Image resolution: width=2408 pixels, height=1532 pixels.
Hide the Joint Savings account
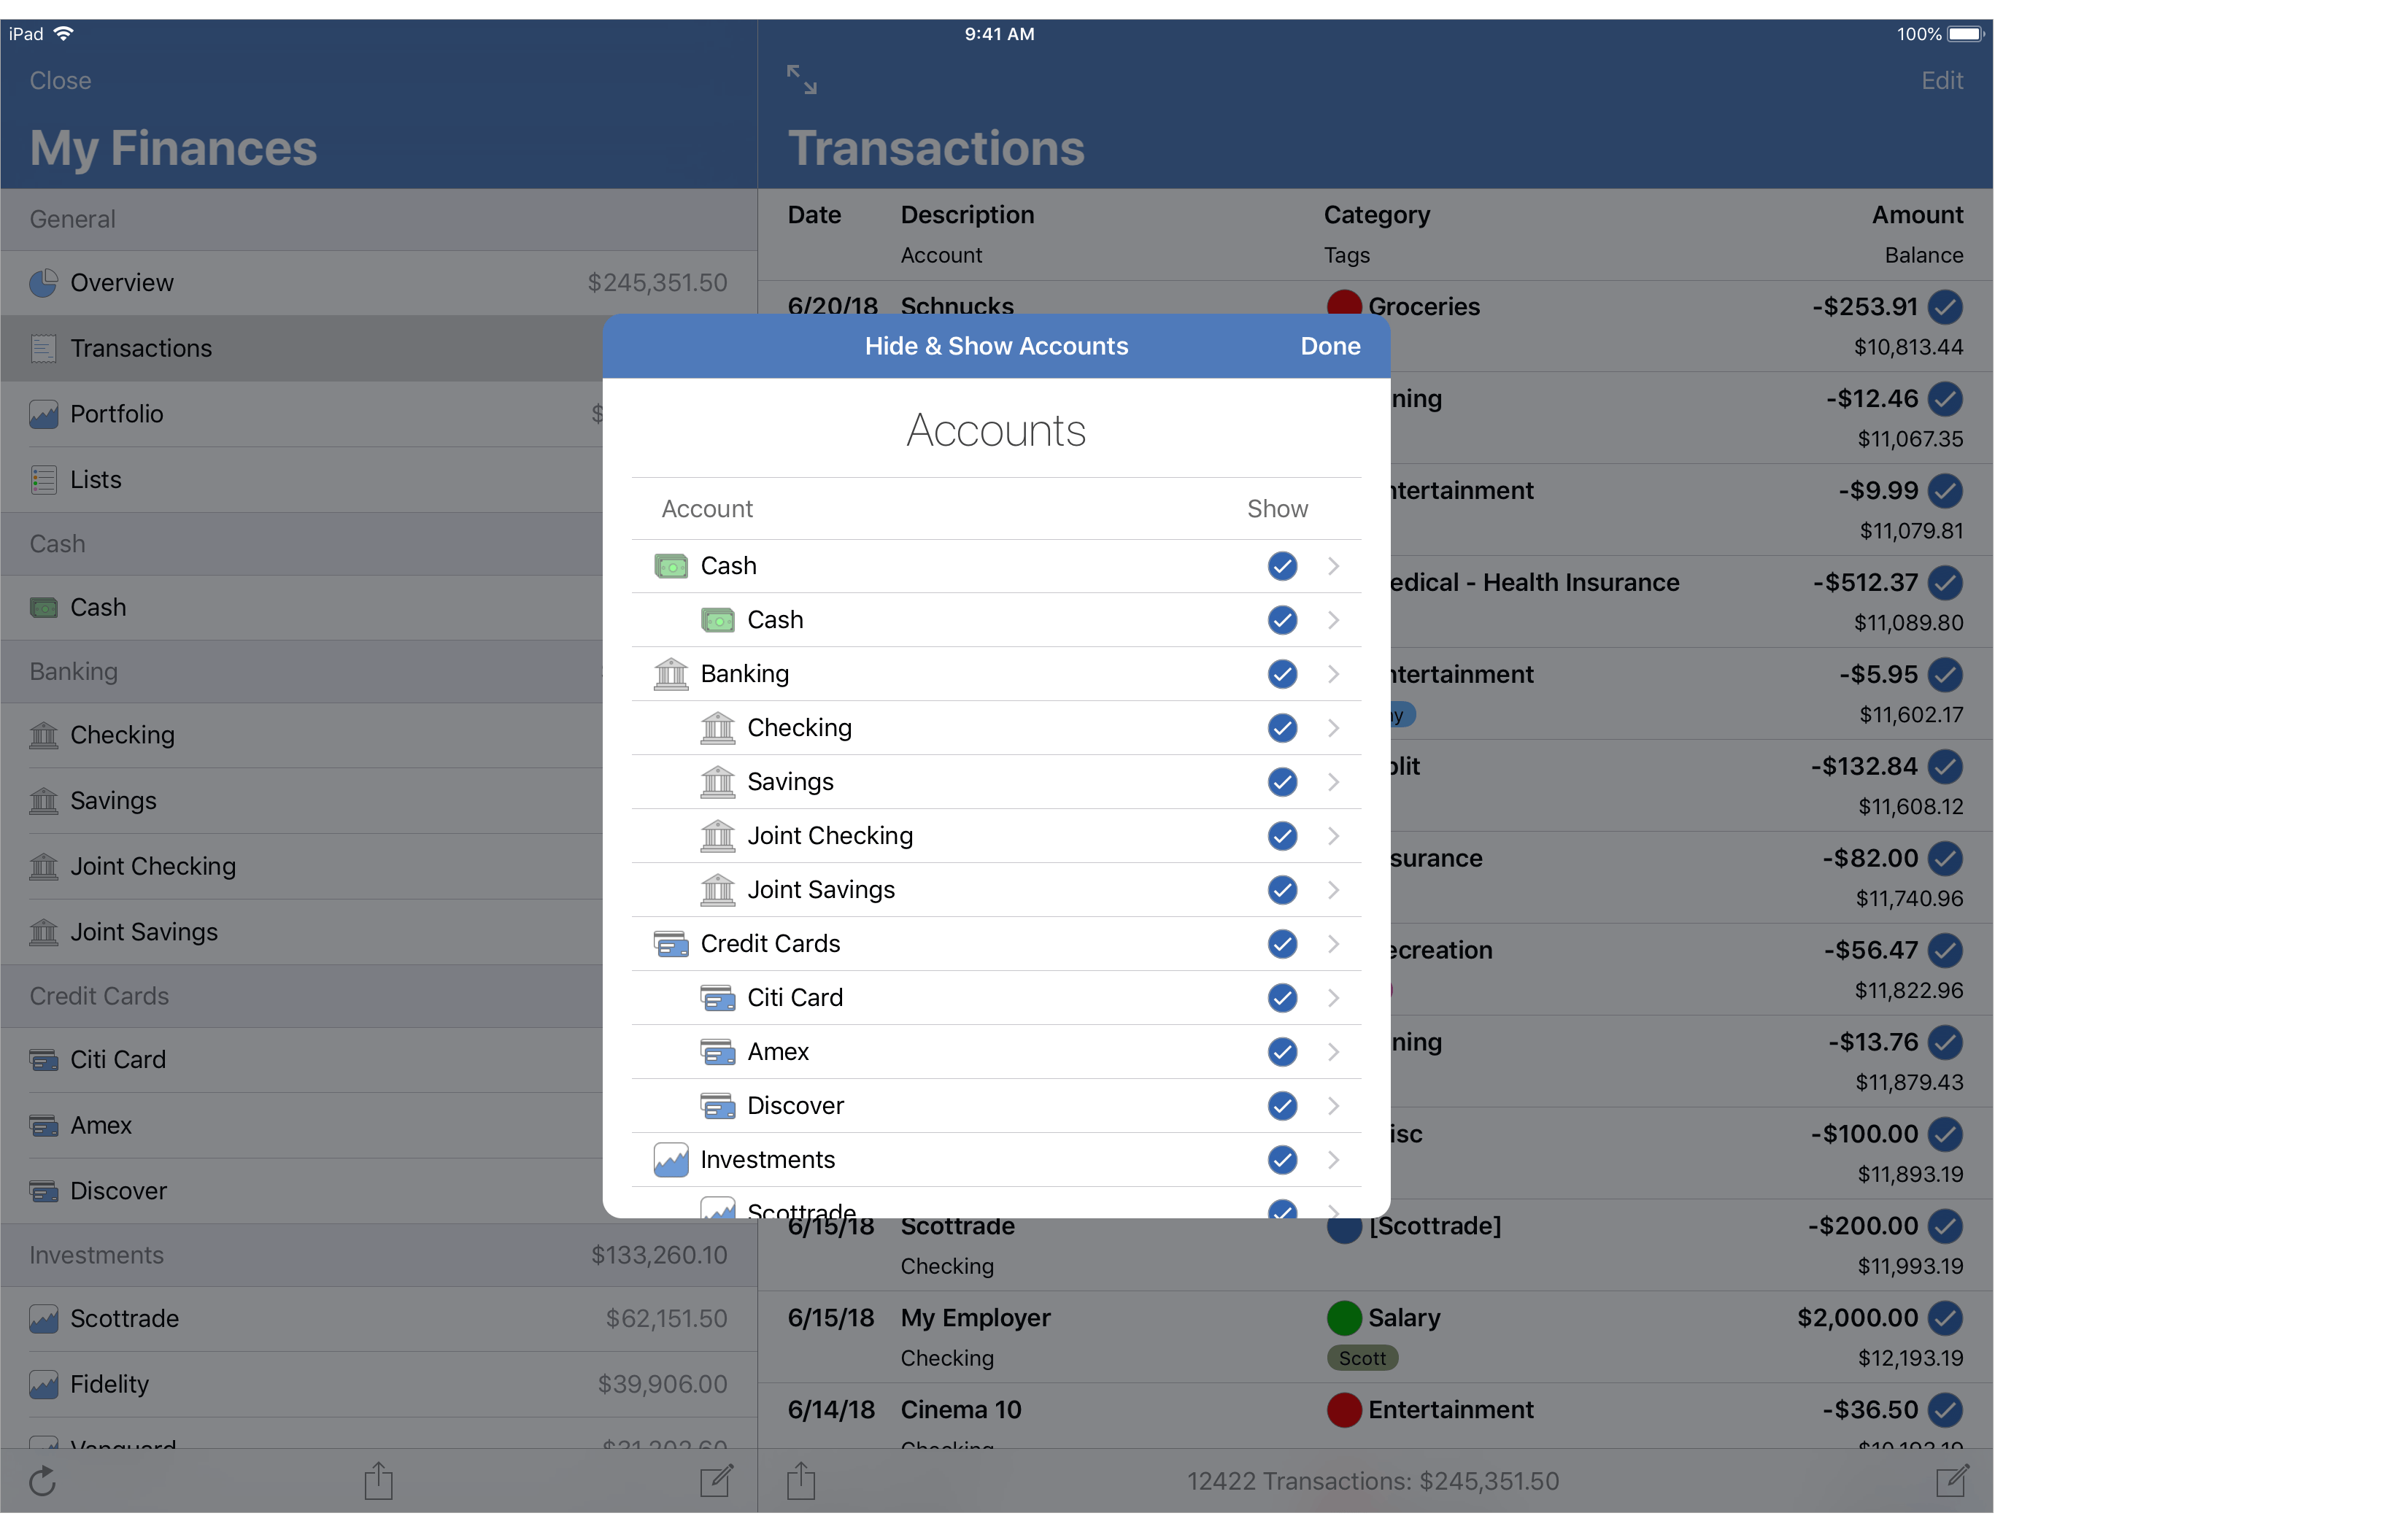coord(1281,889)
